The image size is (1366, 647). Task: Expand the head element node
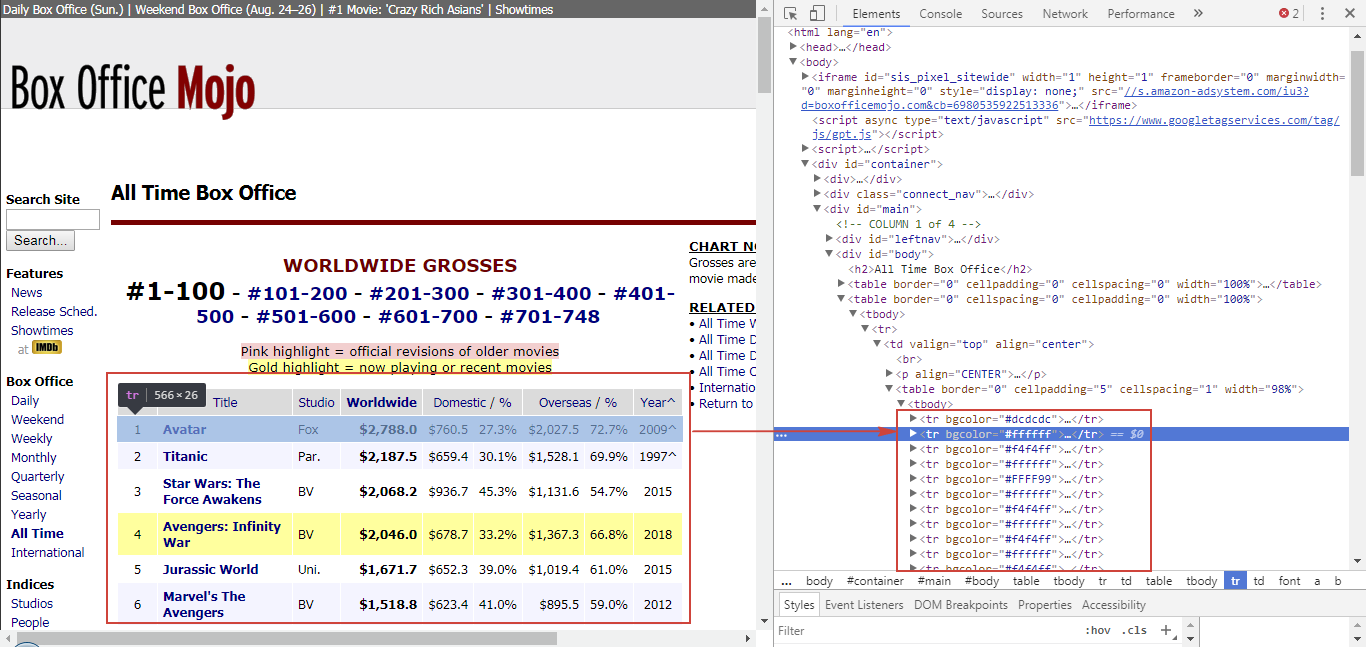793,47
